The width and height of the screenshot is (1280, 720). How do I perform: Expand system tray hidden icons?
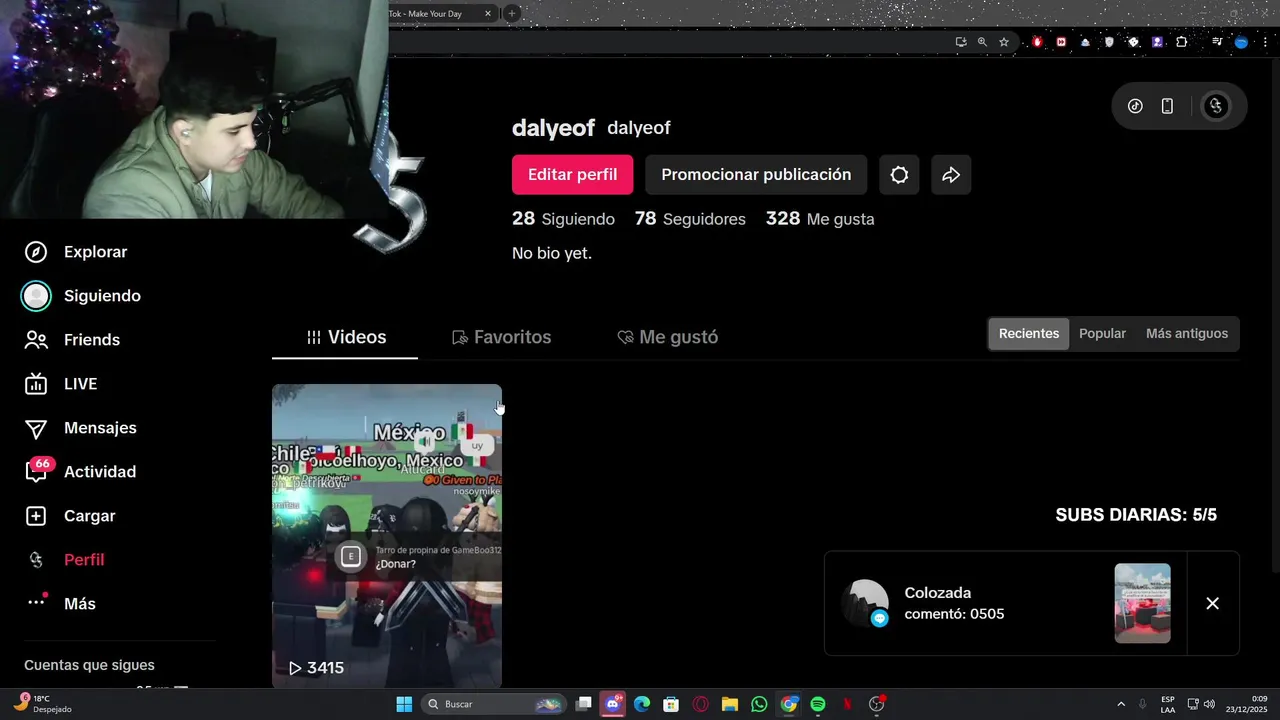[x=1120, y=704]
